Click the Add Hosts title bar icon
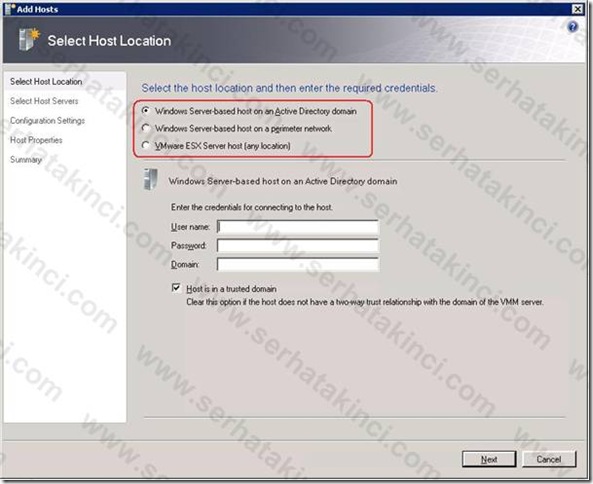The width and height of the screenshot is (593, 484). tap(10, 9)
